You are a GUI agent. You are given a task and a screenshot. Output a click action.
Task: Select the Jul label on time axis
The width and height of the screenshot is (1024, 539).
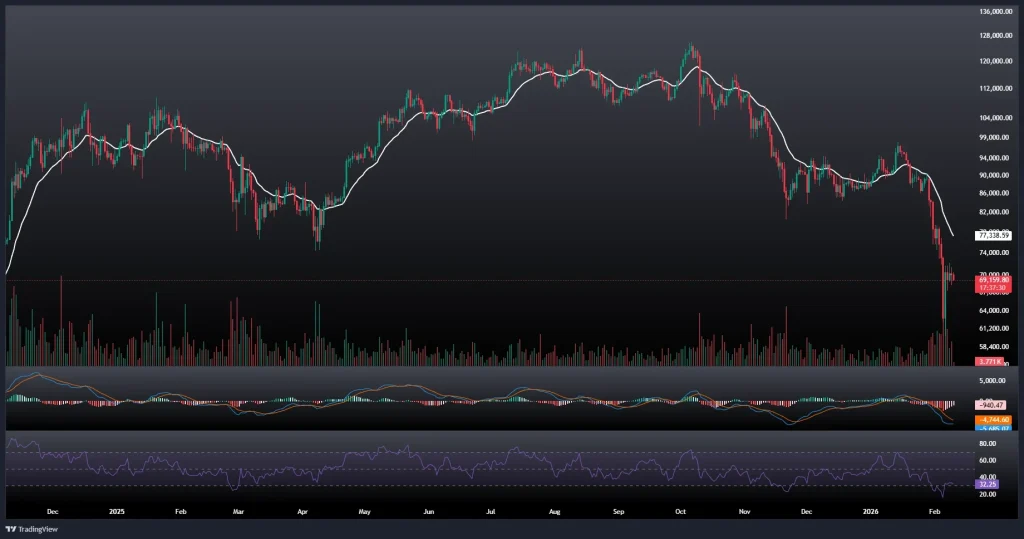pyautogui.click(x=491, y=510)
